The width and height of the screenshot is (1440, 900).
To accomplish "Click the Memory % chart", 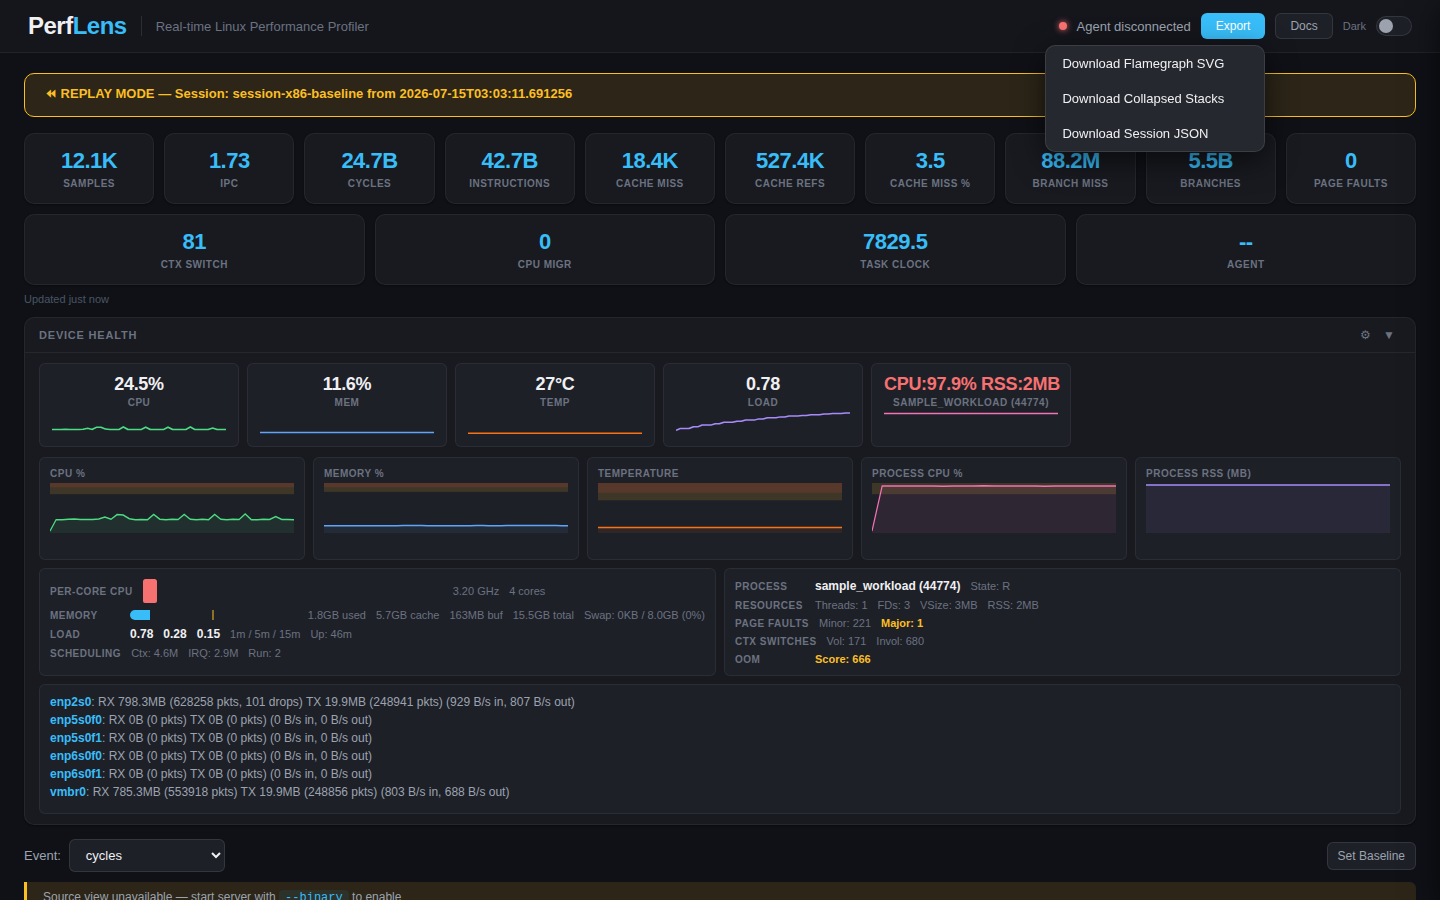I will click(x=446, y=508).
